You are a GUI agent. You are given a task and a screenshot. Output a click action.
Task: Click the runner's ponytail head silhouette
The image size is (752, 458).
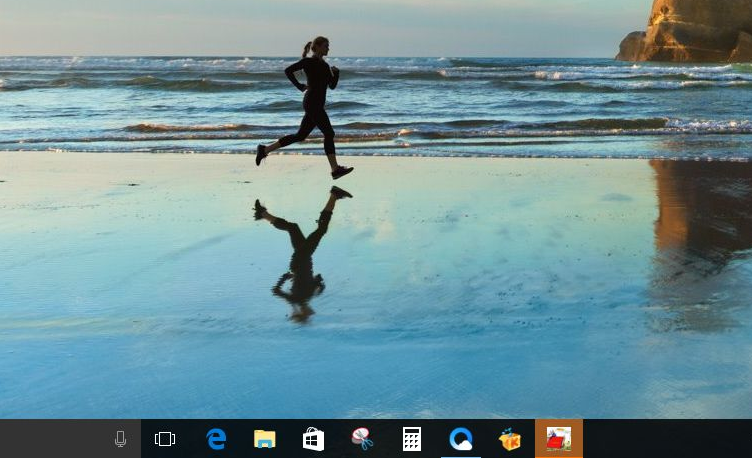pyautogui.click(x=319, y=46)
